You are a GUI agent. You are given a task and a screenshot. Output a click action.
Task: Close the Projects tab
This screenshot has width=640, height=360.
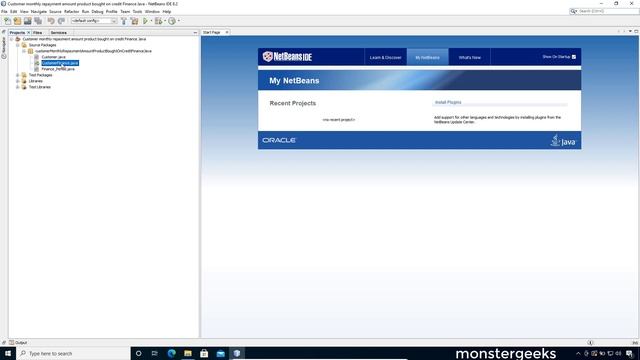(29, 32)
